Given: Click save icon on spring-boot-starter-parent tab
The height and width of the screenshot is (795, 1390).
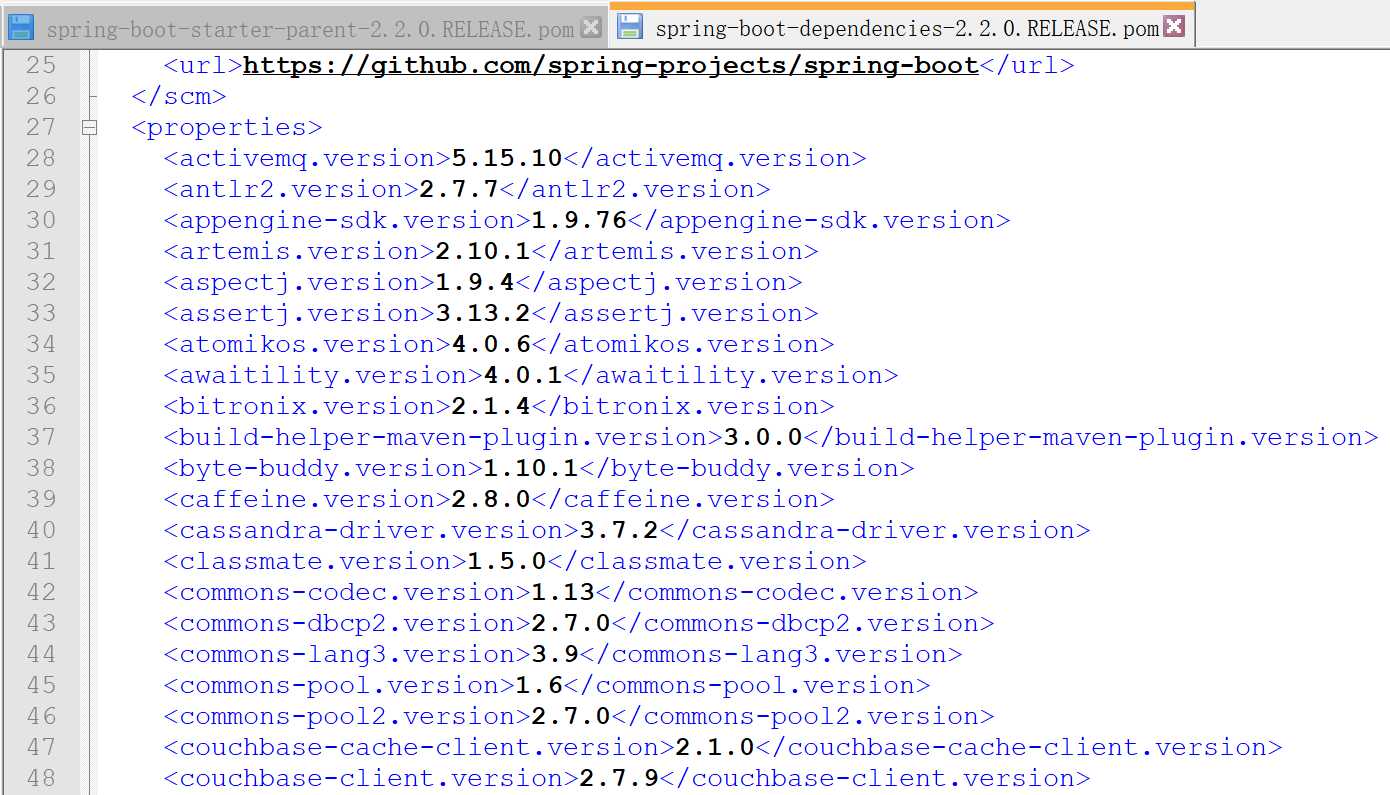Looking at the screenshot, I should click(22, 27).
